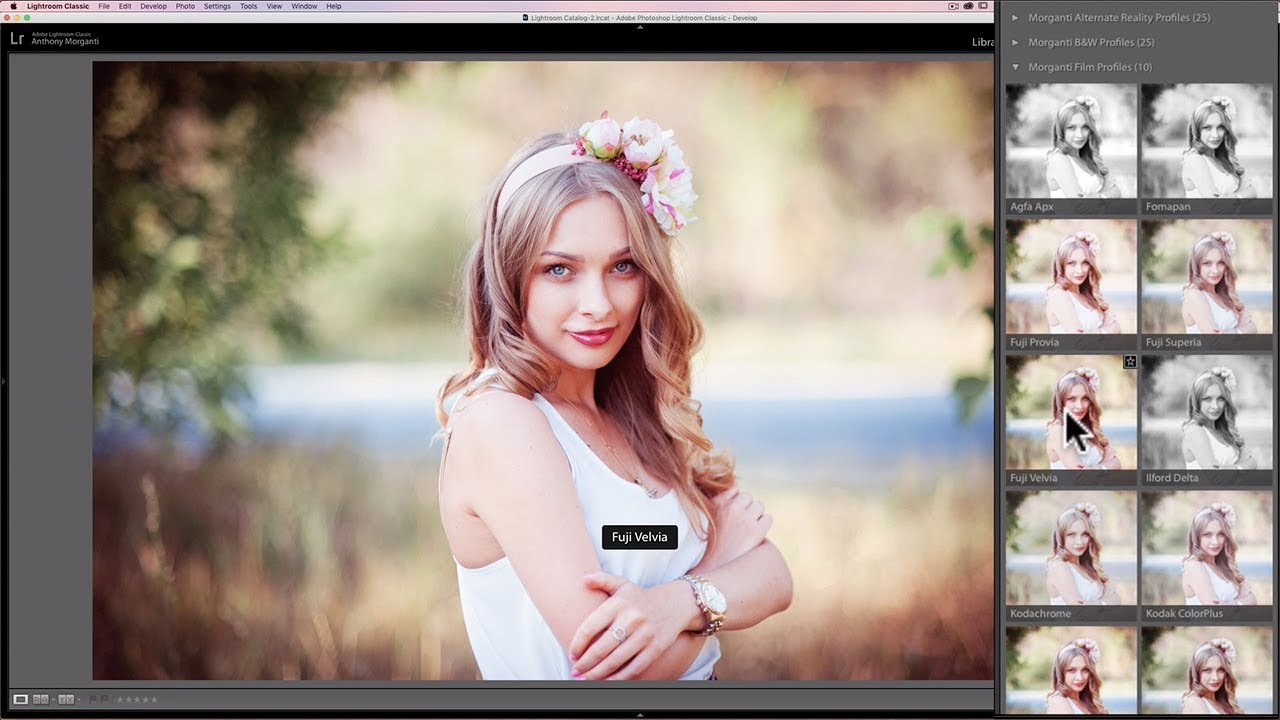Open the Apple menu

13,6
